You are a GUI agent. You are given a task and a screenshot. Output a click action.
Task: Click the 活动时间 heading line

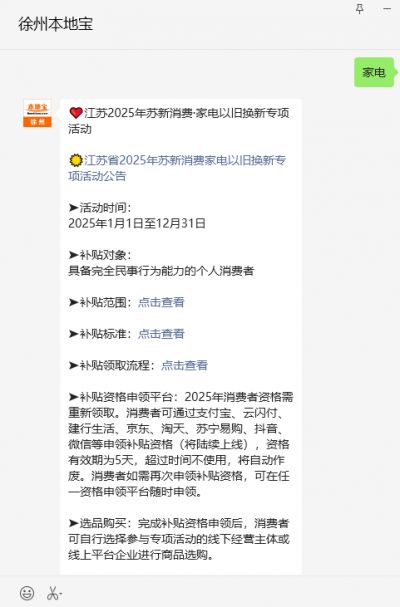pos(100,207)
